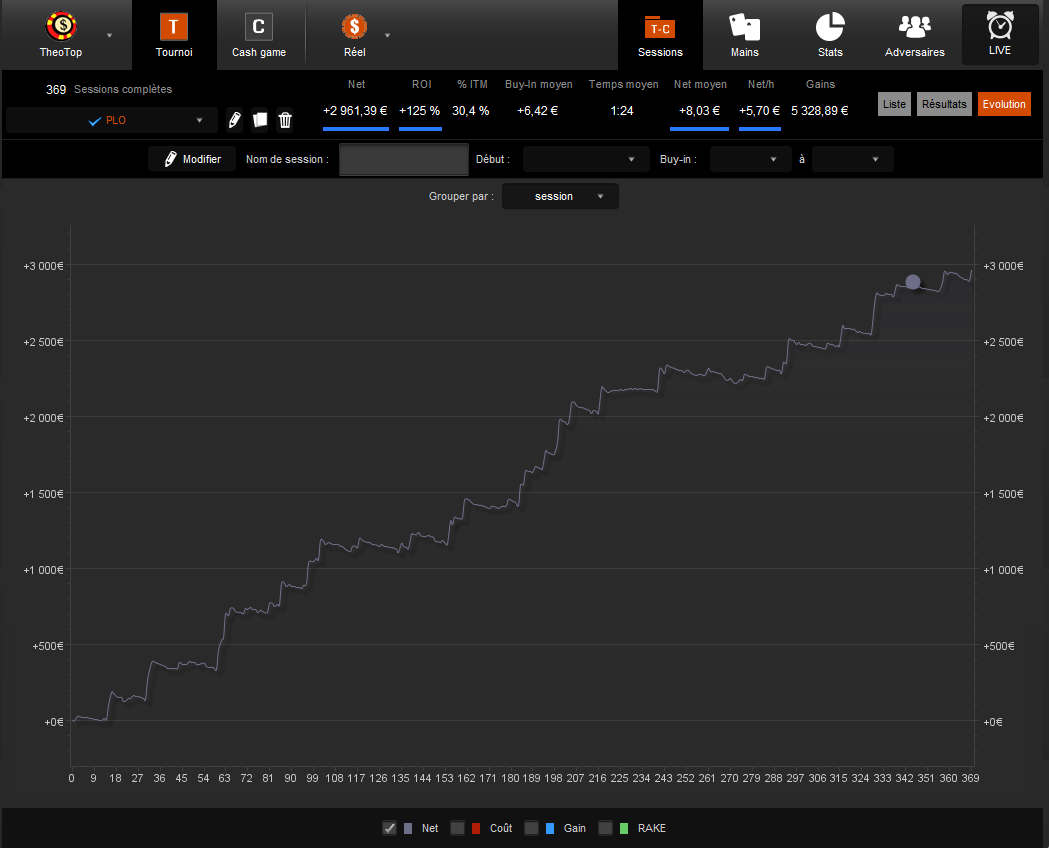Enable the RAKE series checkbox
The image size is (1049, 848).
coord(605,828)
